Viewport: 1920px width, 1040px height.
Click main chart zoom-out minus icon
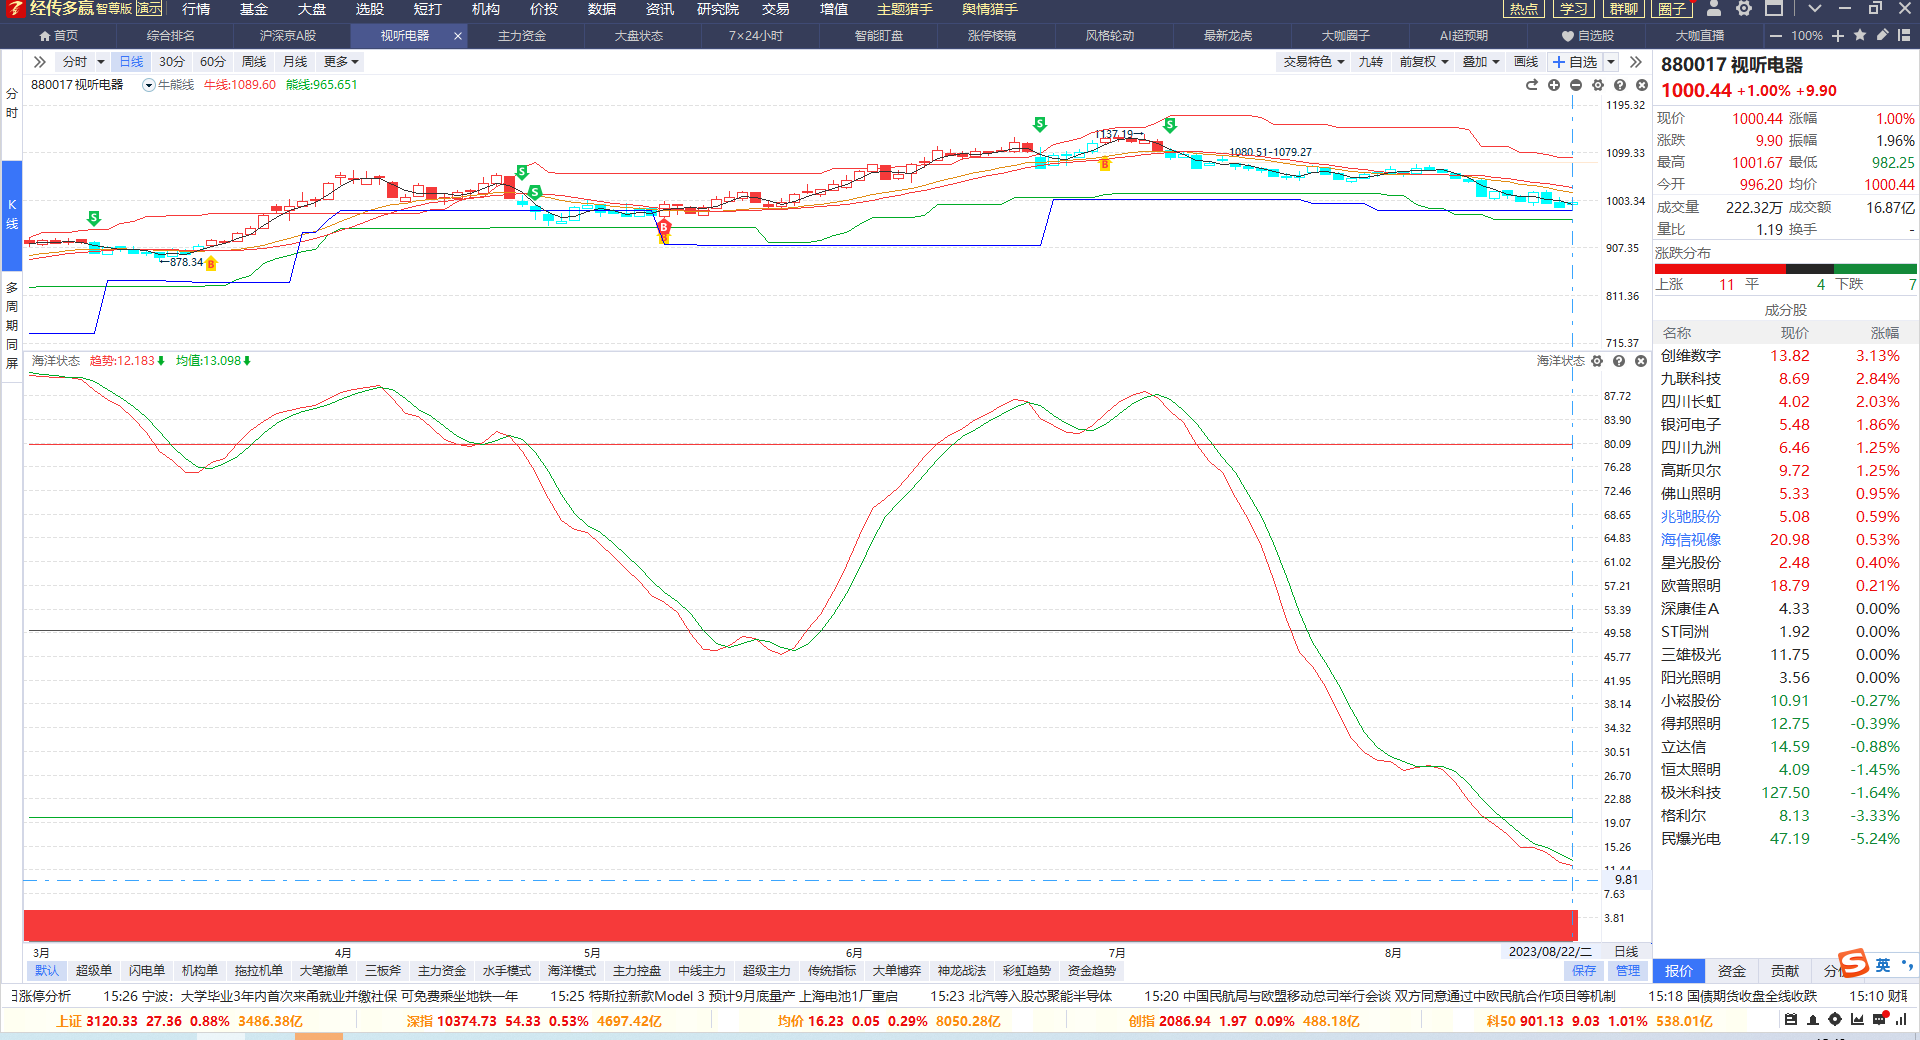click(1576, 85)
